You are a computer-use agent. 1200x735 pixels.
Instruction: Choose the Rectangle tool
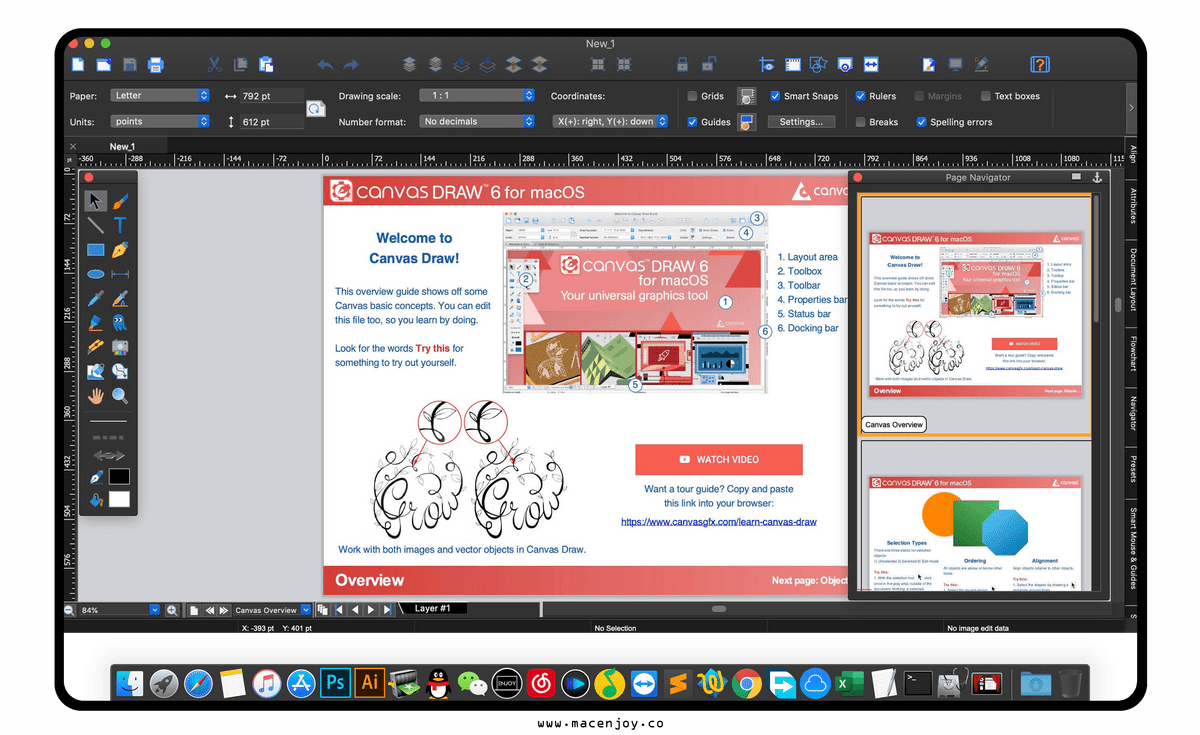click(96, 249)
